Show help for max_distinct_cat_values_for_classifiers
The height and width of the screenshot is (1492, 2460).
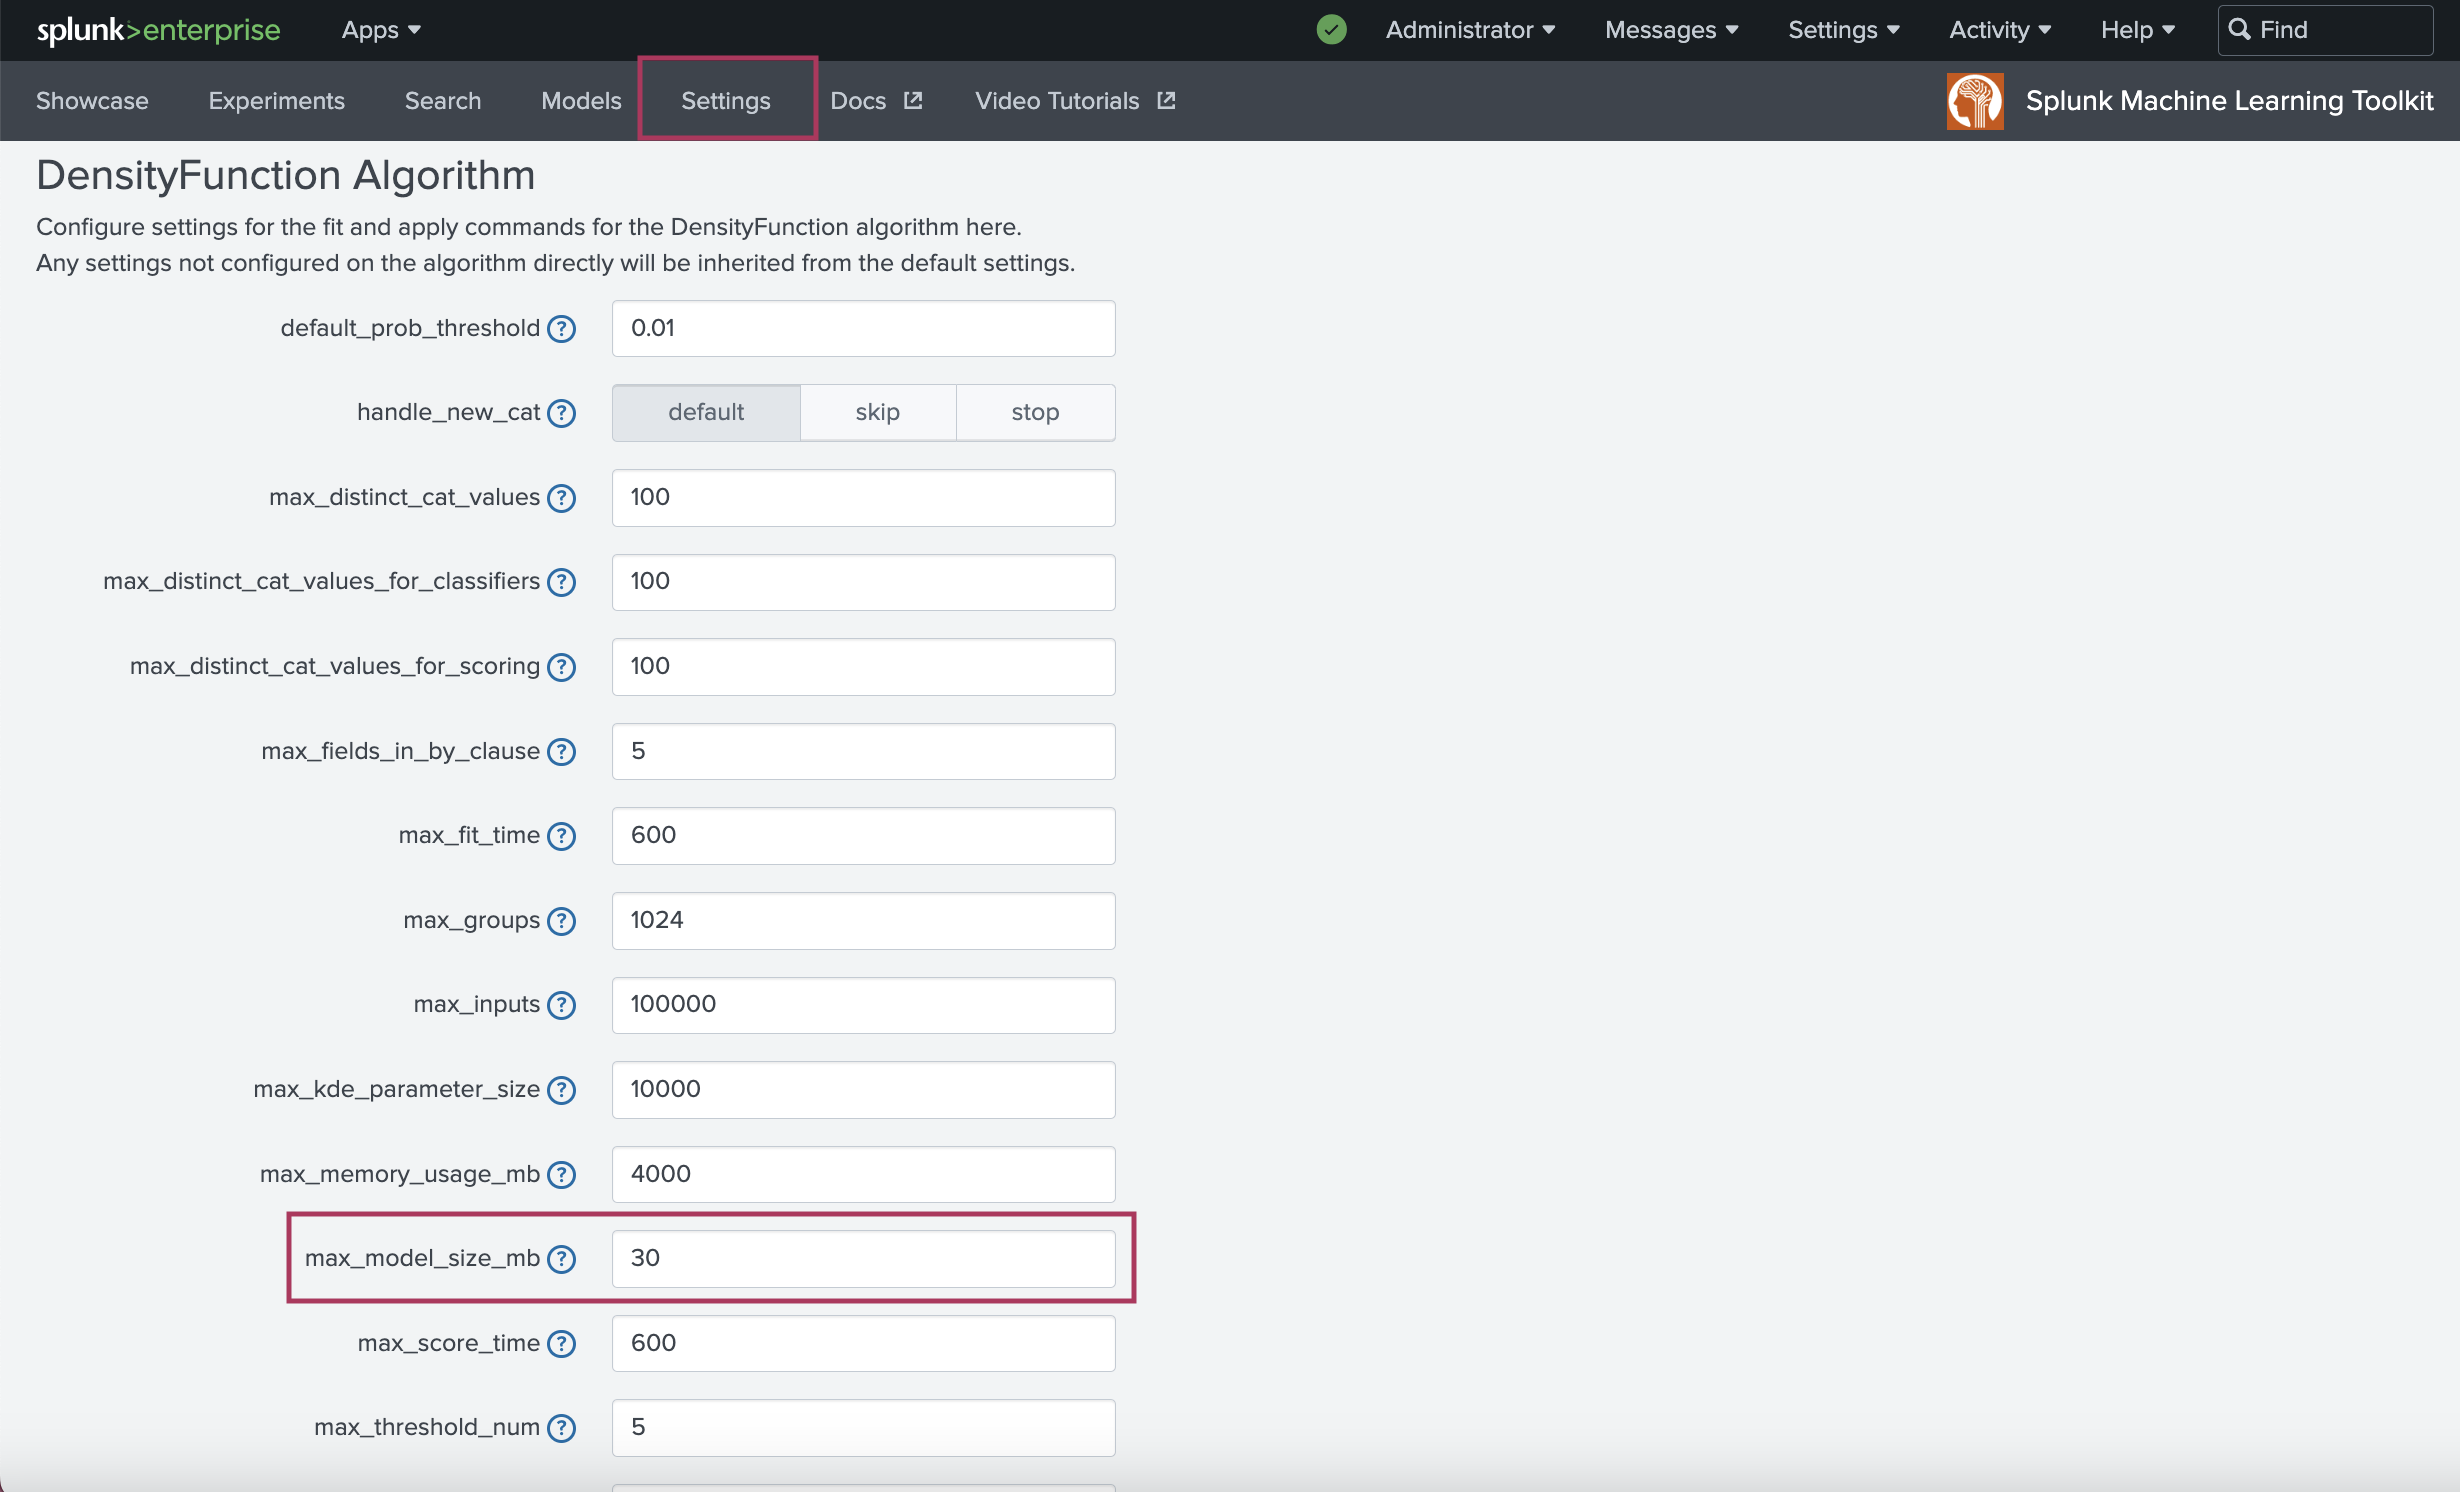pyautogui.click(x=562, y=582)
